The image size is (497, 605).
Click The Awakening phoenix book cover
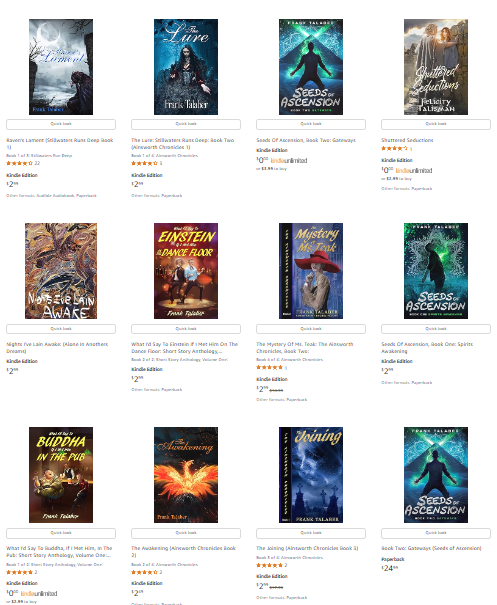tap(186, 475)
